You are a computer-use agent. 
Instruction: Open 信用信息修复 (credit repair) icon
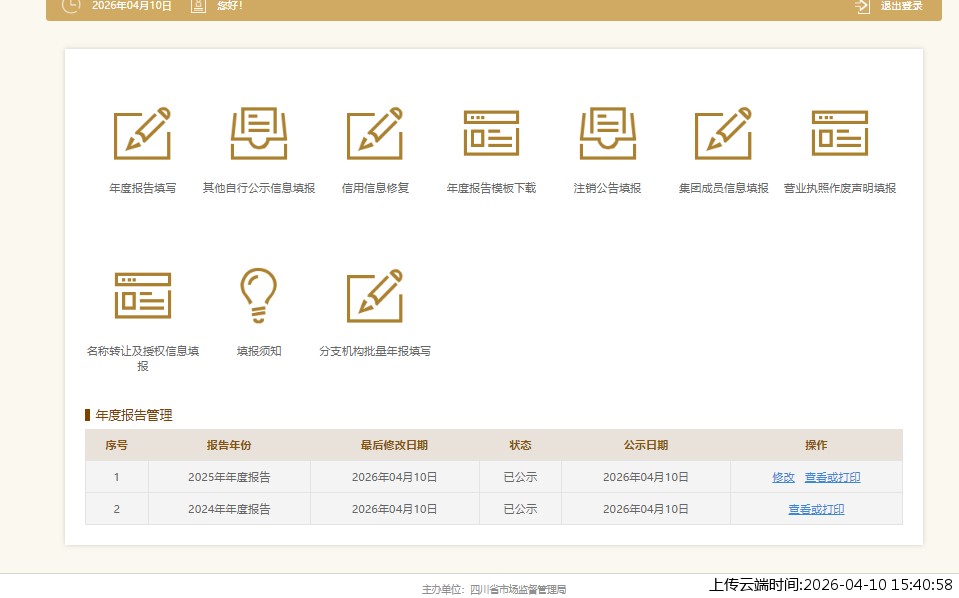pyautogui.click(x=374, y=132)
